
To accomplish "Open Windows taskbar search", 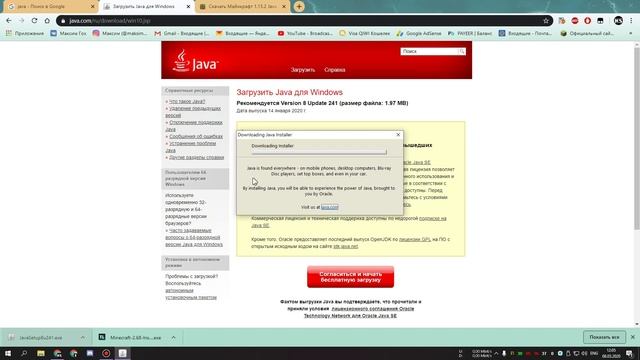I will coord(24,353).
